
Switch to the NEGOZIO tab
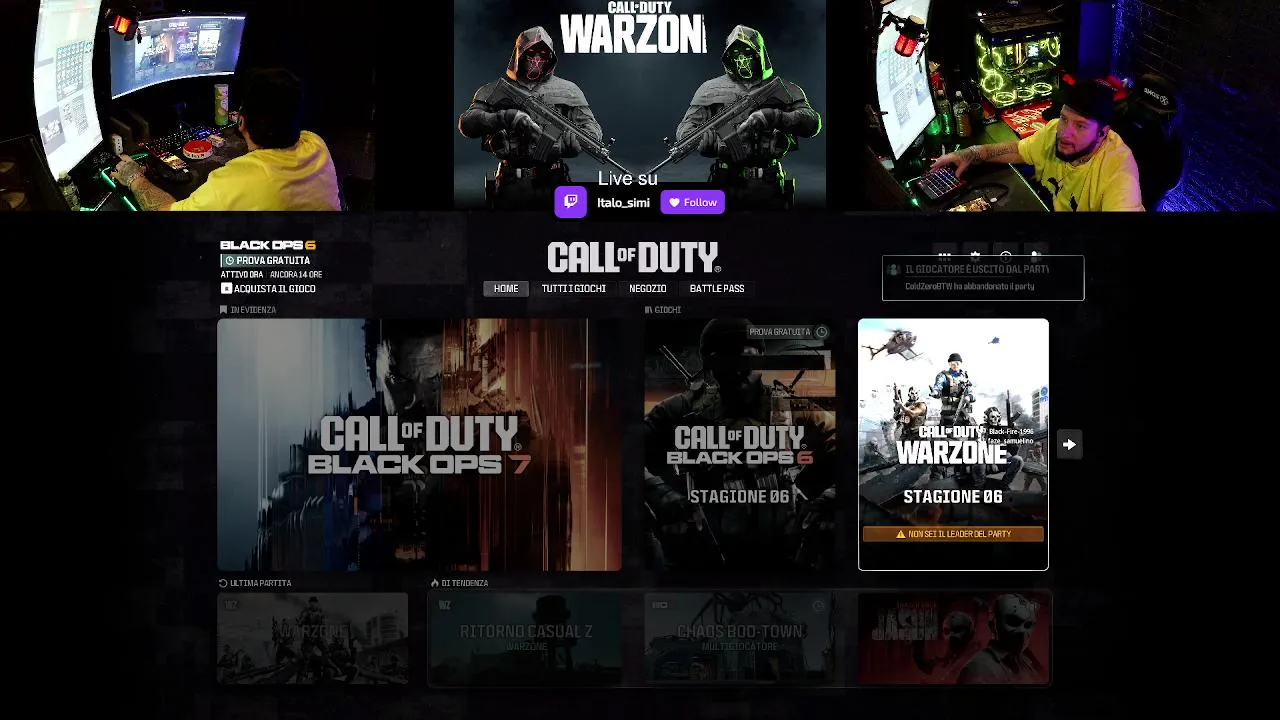point(648,288)
